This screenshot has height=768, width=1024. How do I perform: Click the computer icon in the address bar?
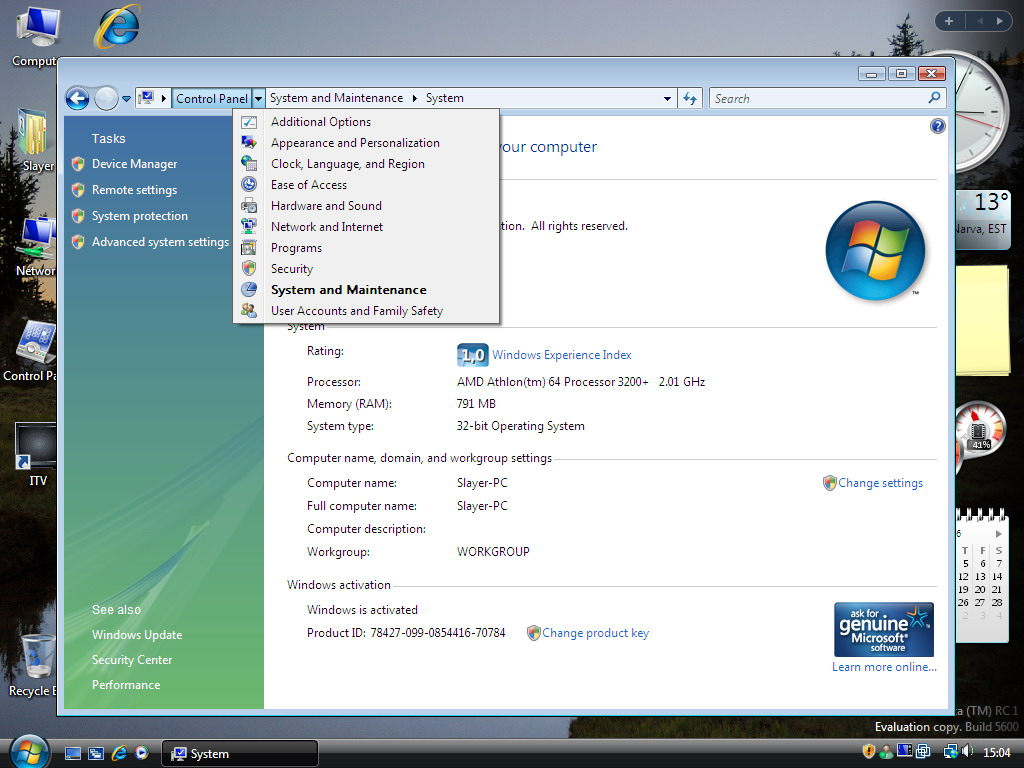[x=146, y=98]
